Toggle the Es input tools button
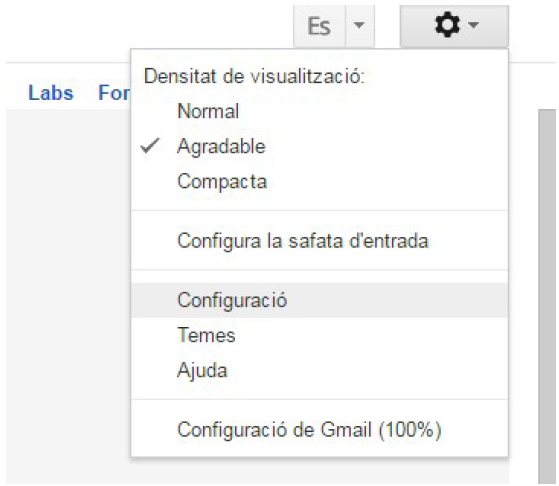Viewport: 559px width, 486px height. coord(319,26)
